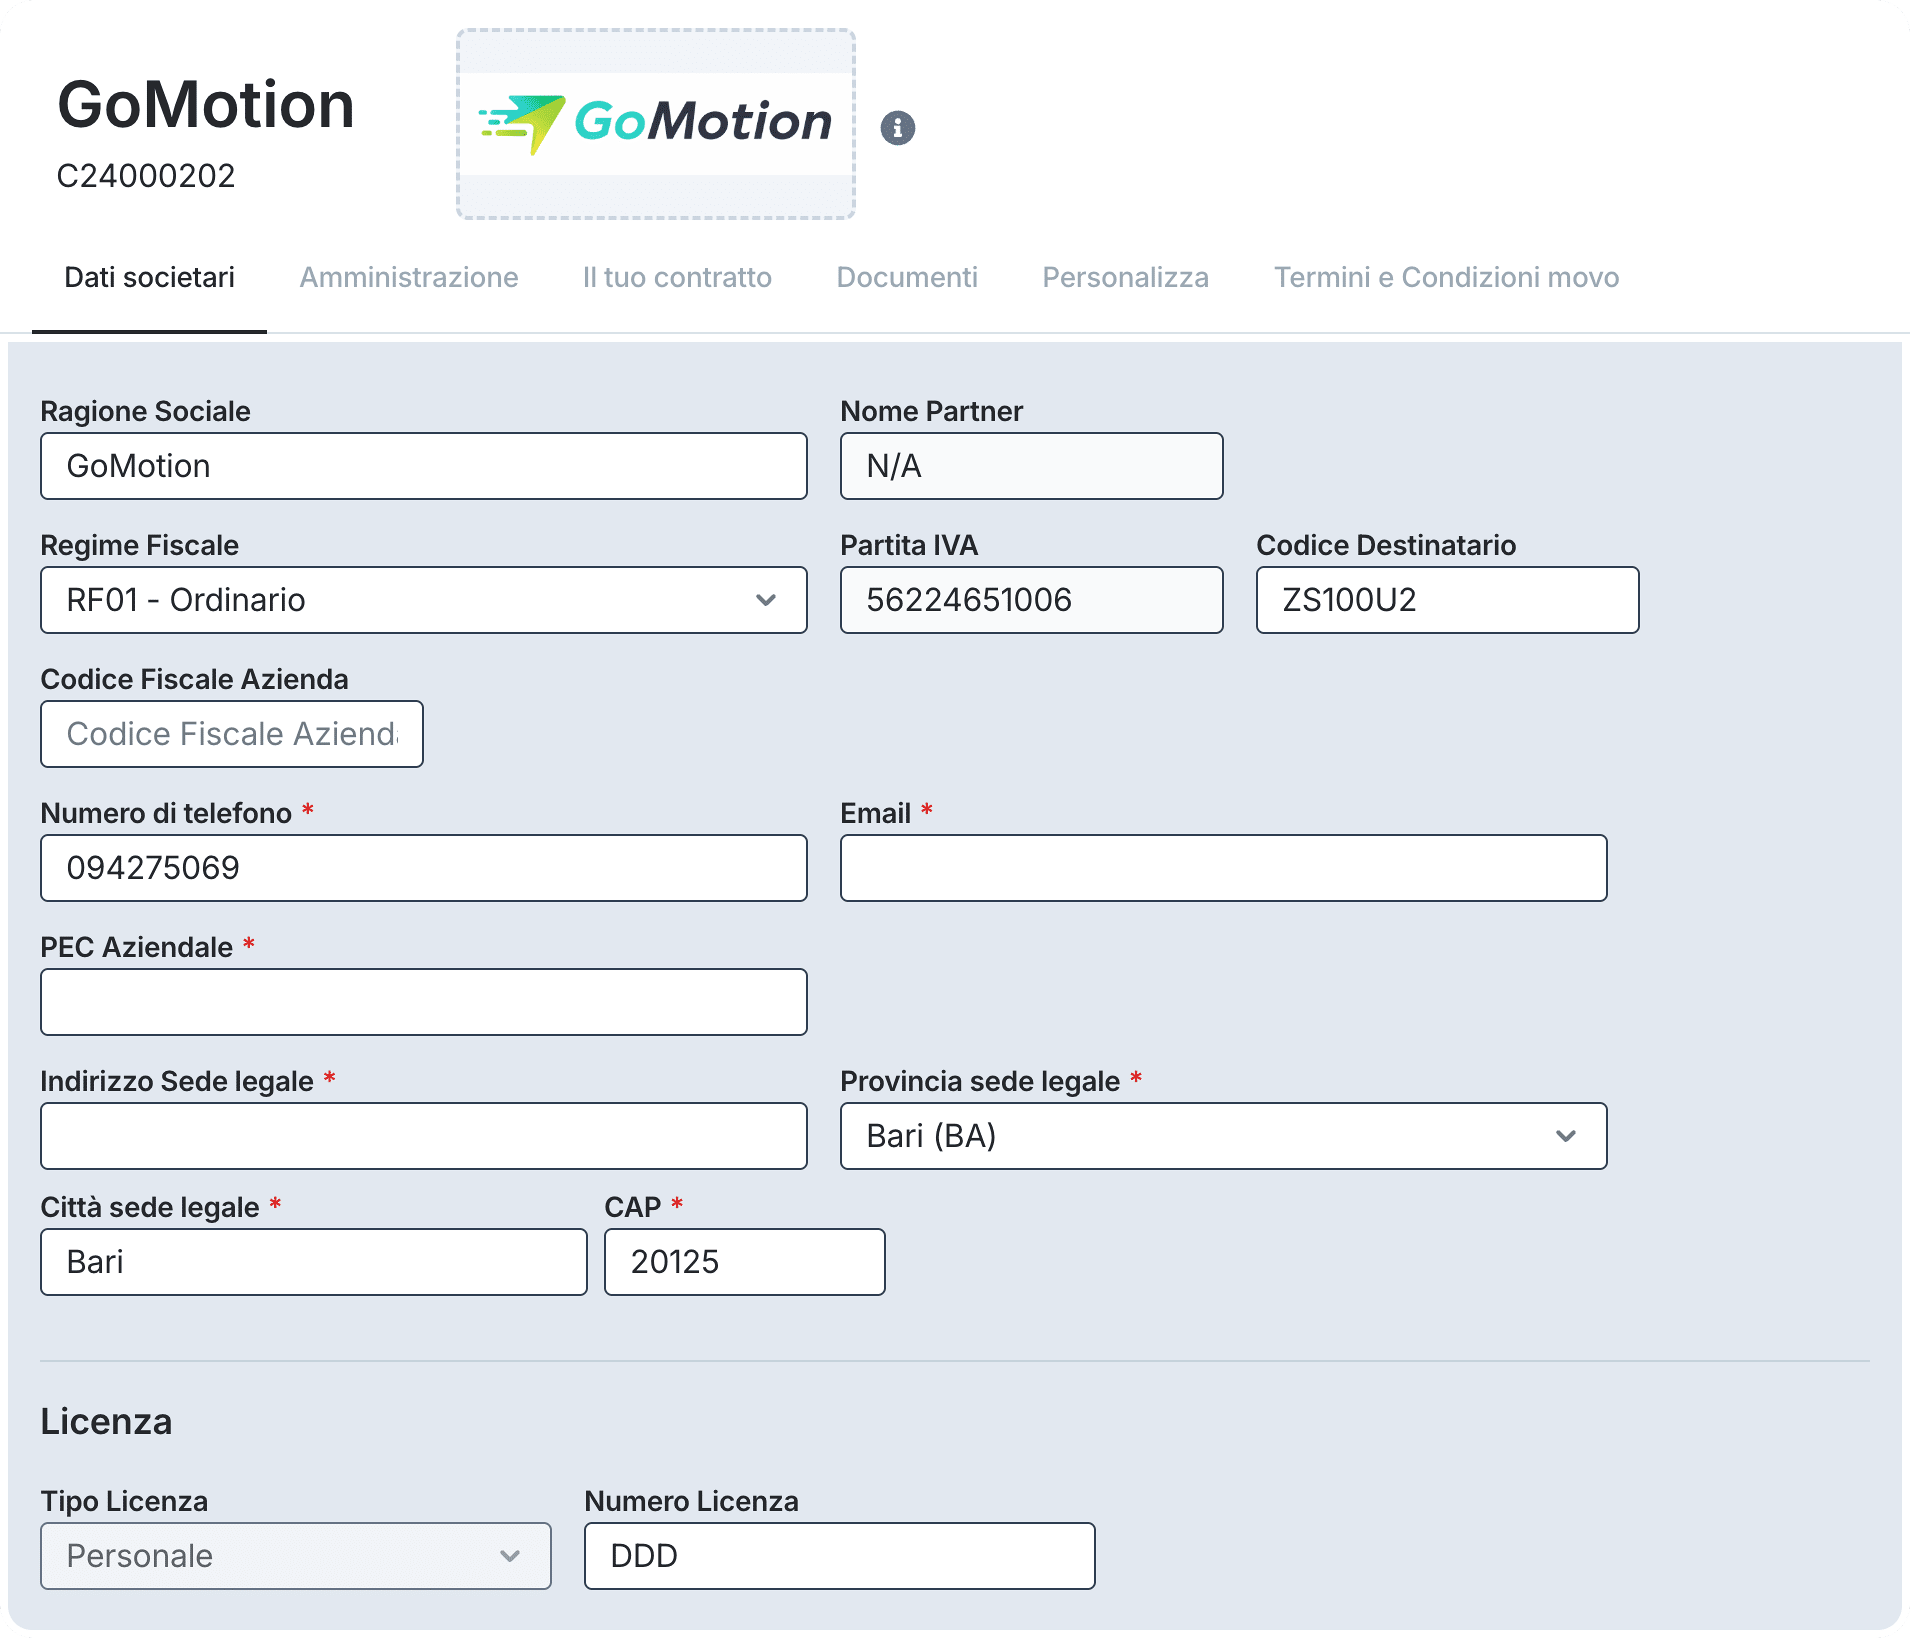Click the Numero di telefono field
Viewport: 1910px width, 1638px height.
point(423,868)
